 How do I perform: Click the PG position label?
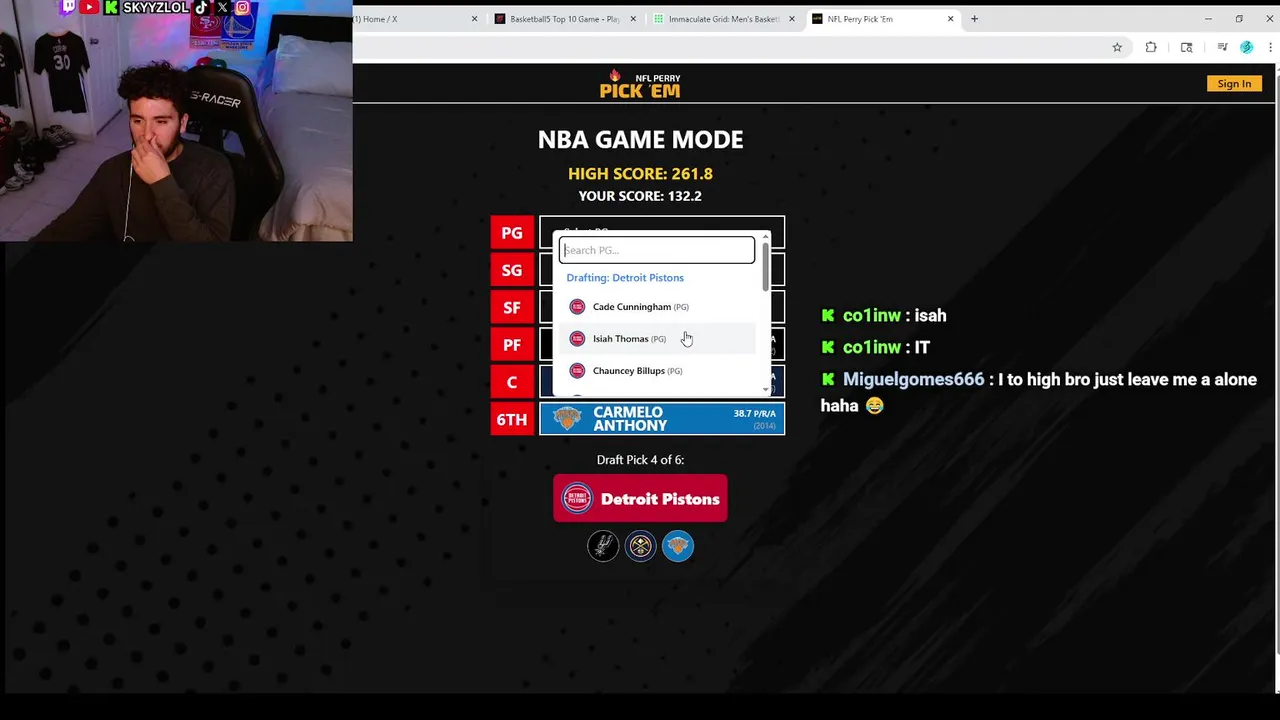click(512, 233)
